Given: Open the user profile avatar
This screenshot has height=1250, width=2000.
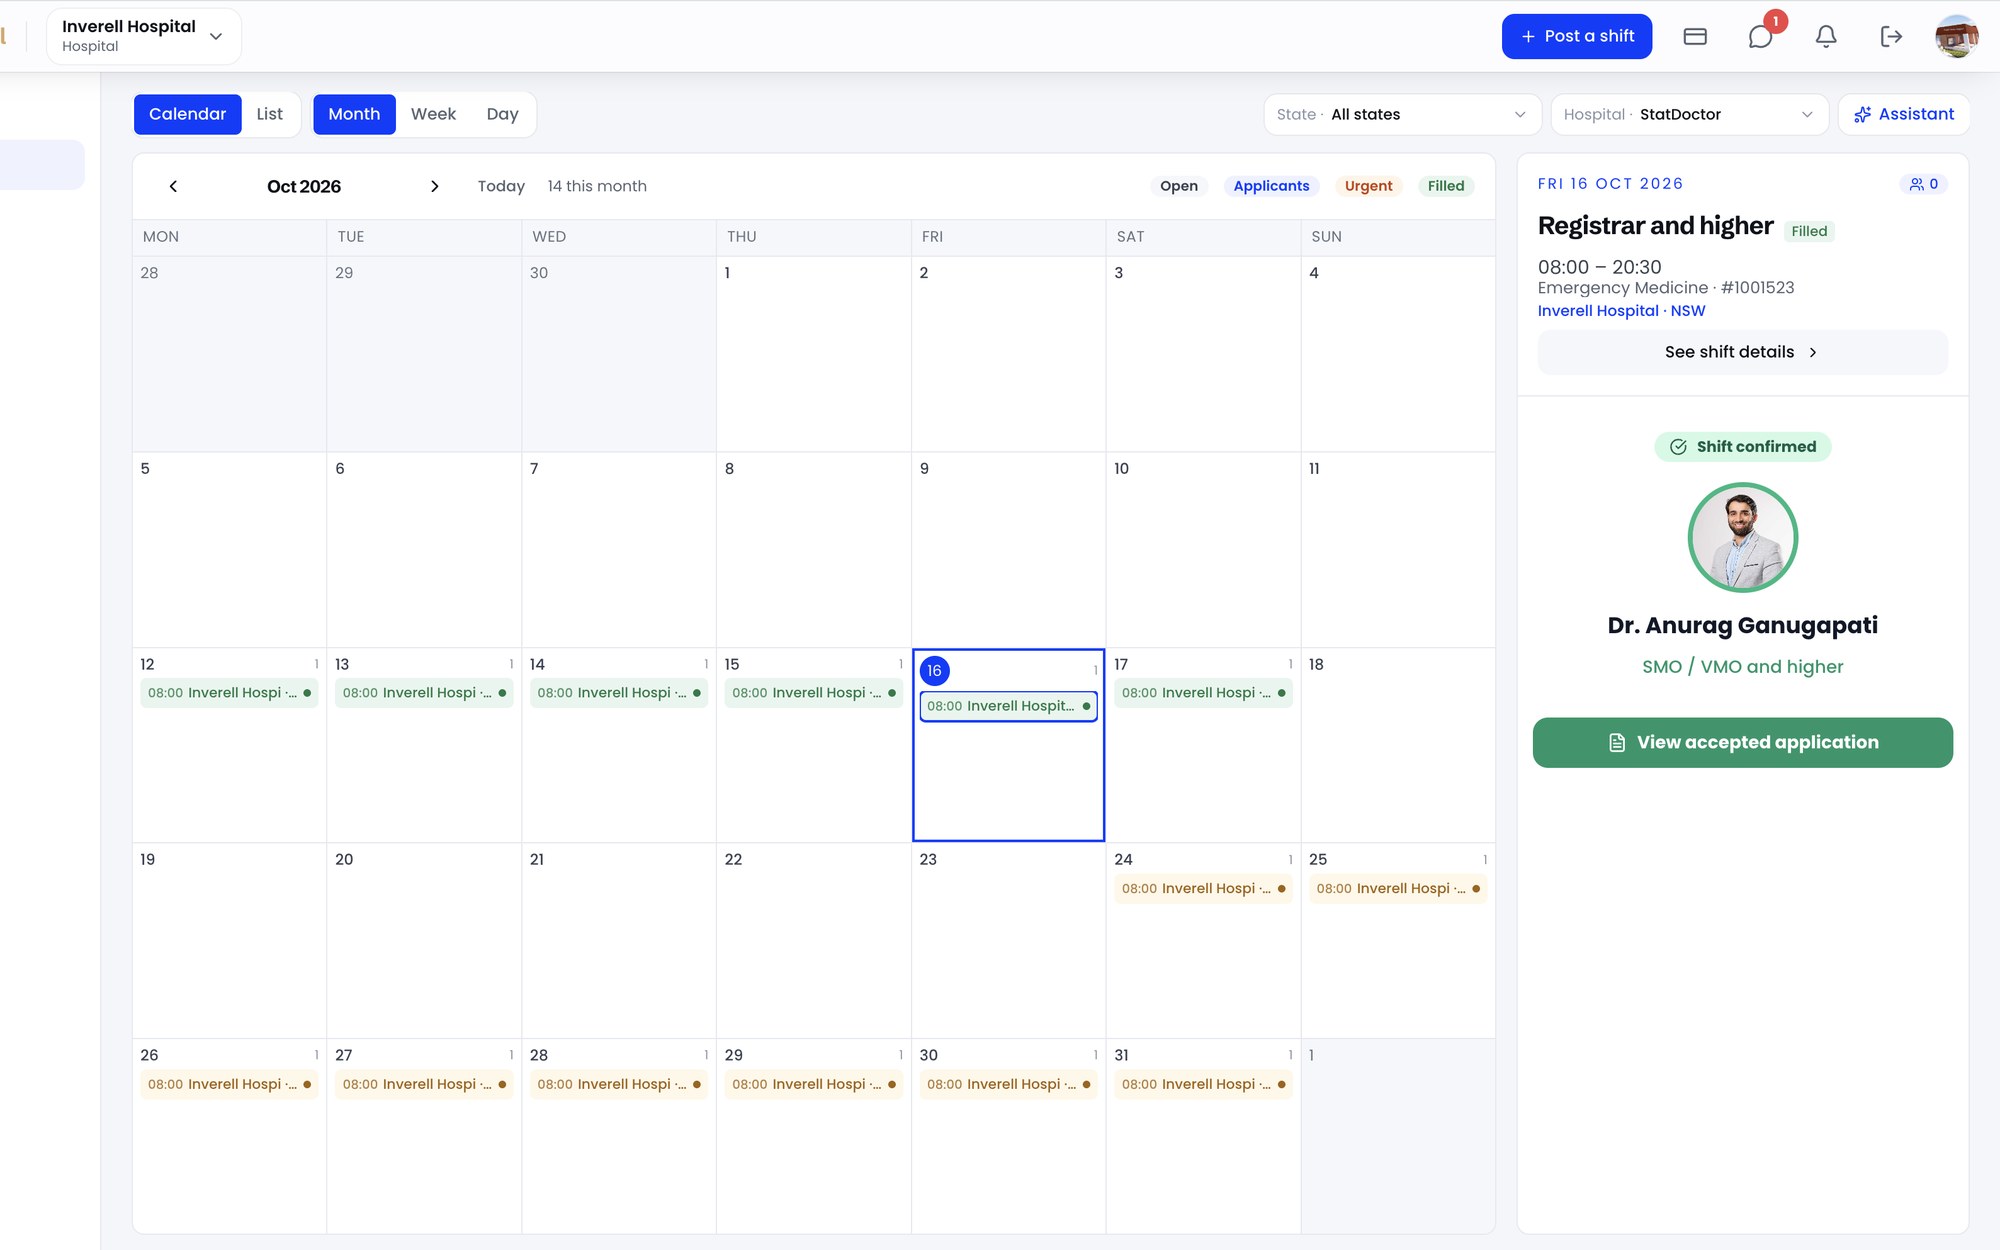Looking at the screenshot, I should click(x=1957, y=37).
